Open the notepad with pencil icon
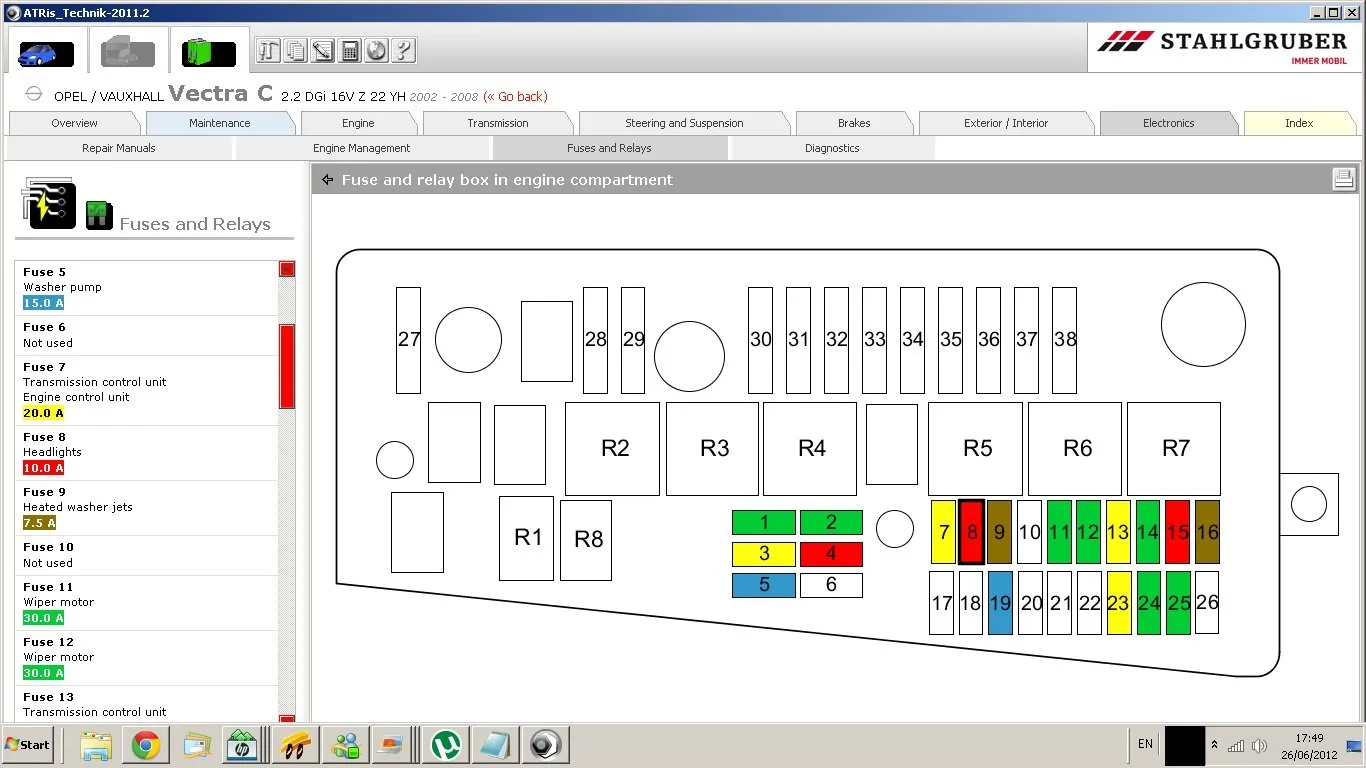Viewport: 1366px width, 768px height. (322, 50)
